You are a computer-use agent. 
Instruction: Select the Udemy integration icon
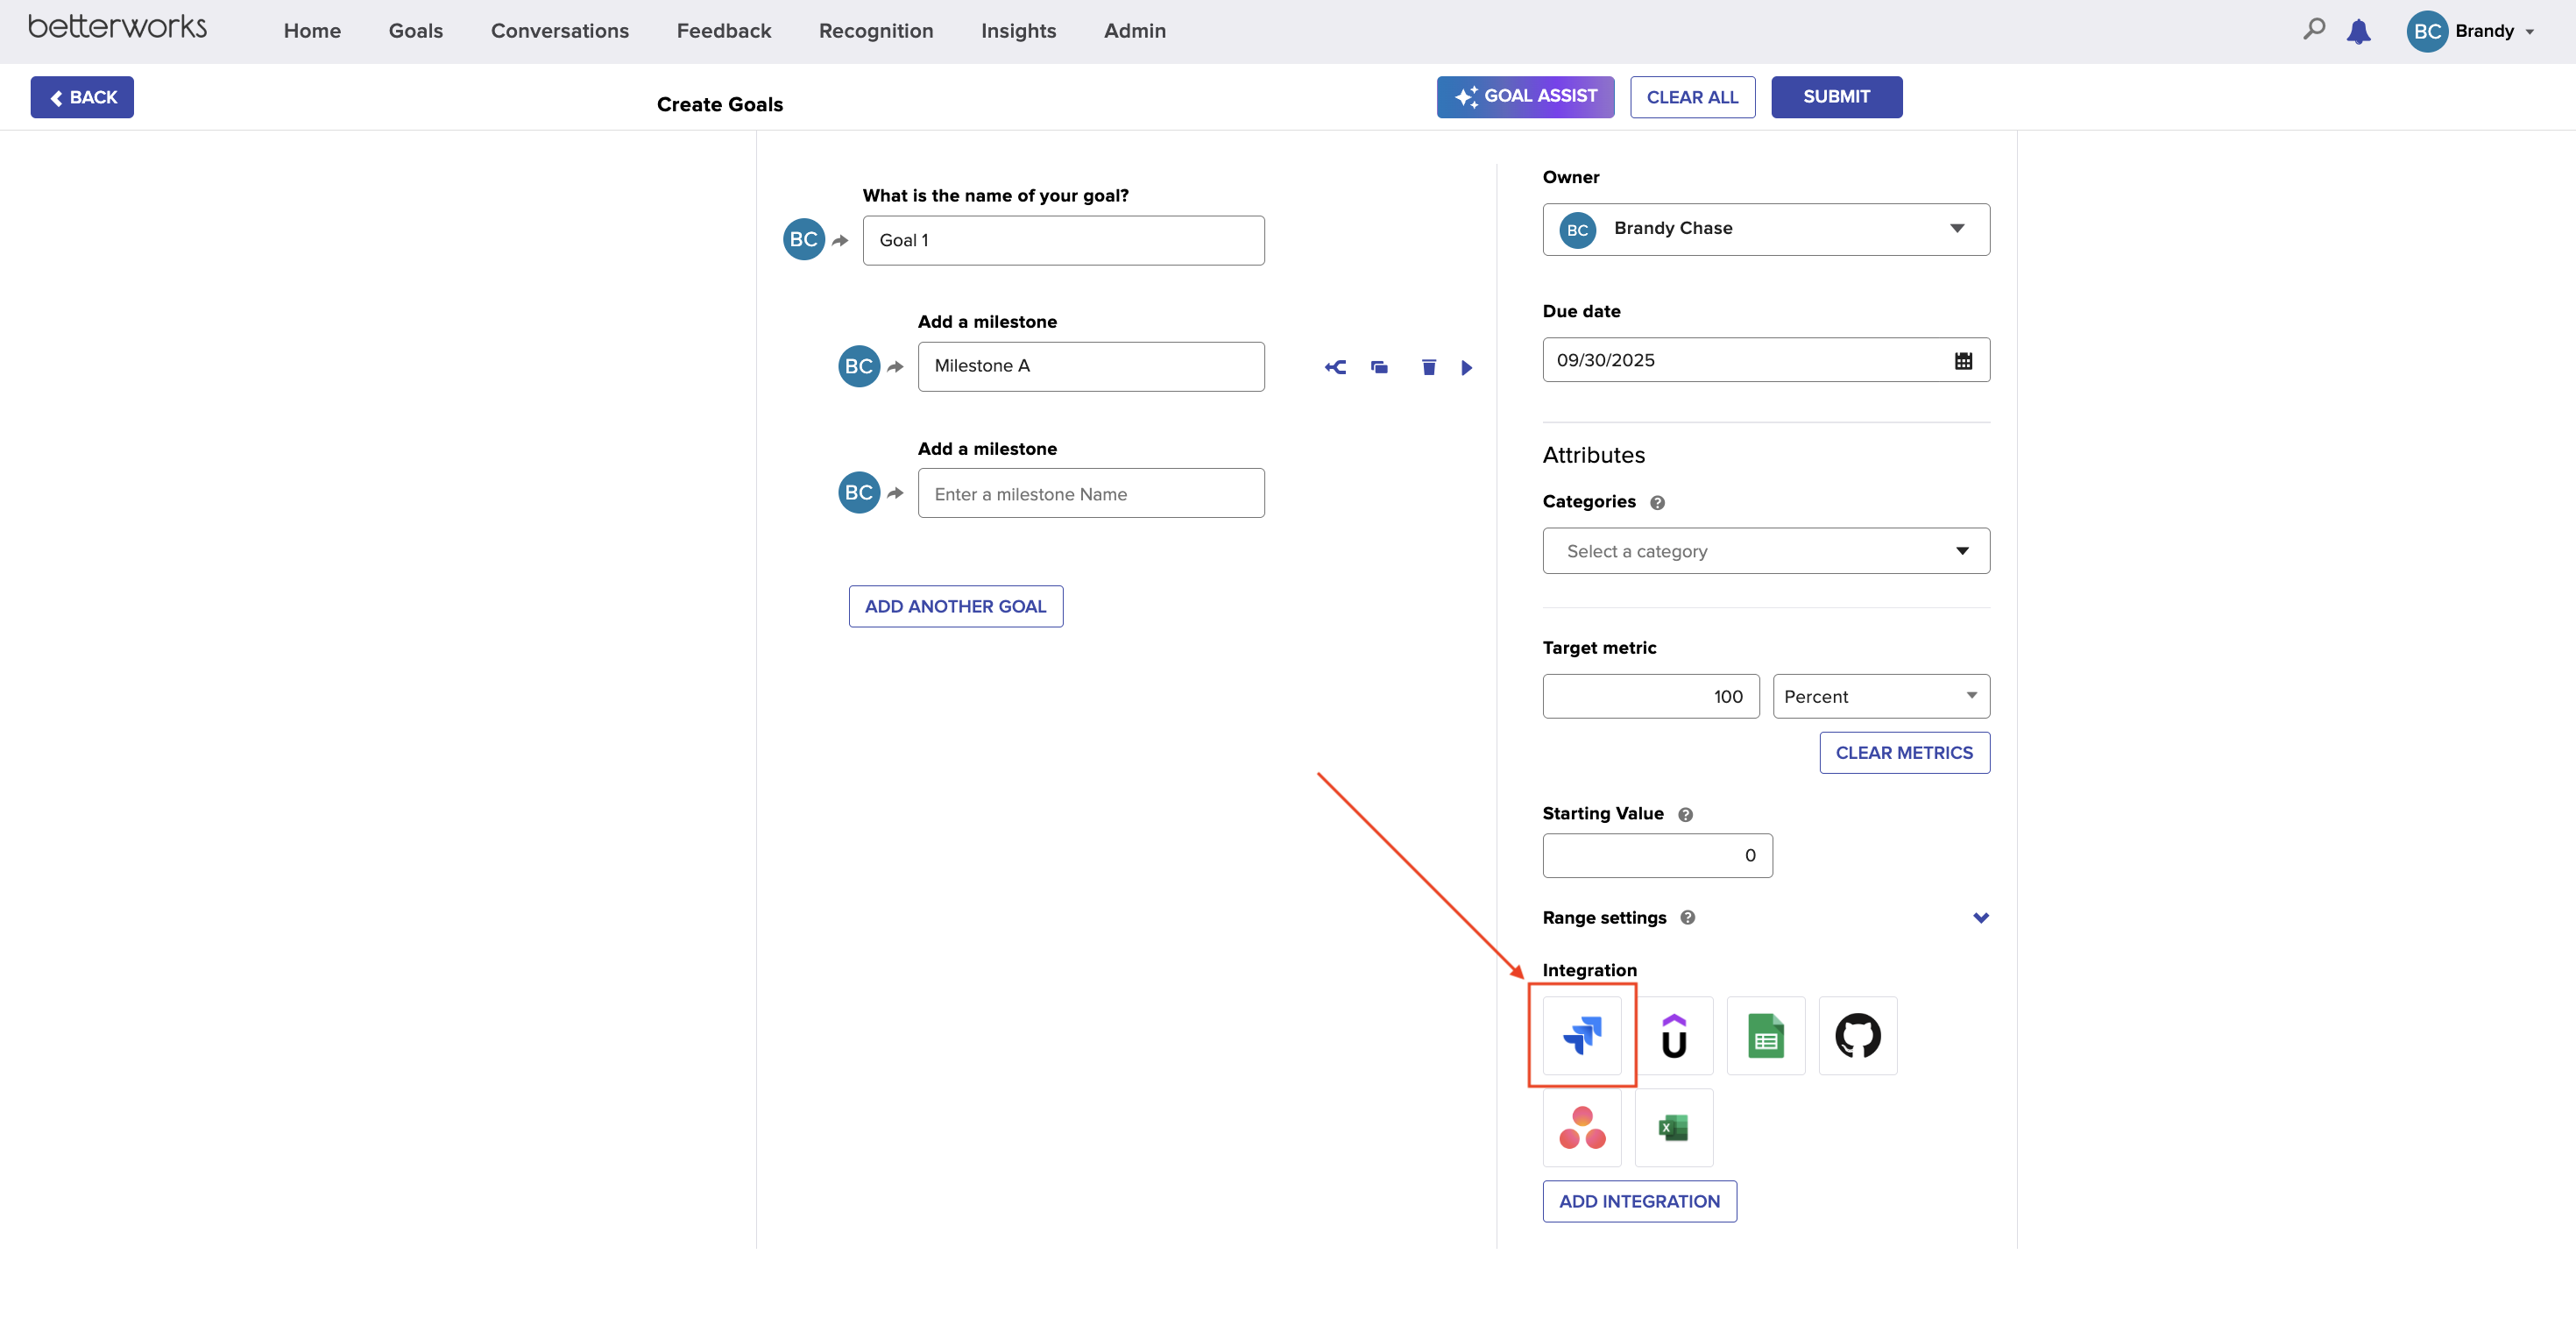coord(1673,1035)
